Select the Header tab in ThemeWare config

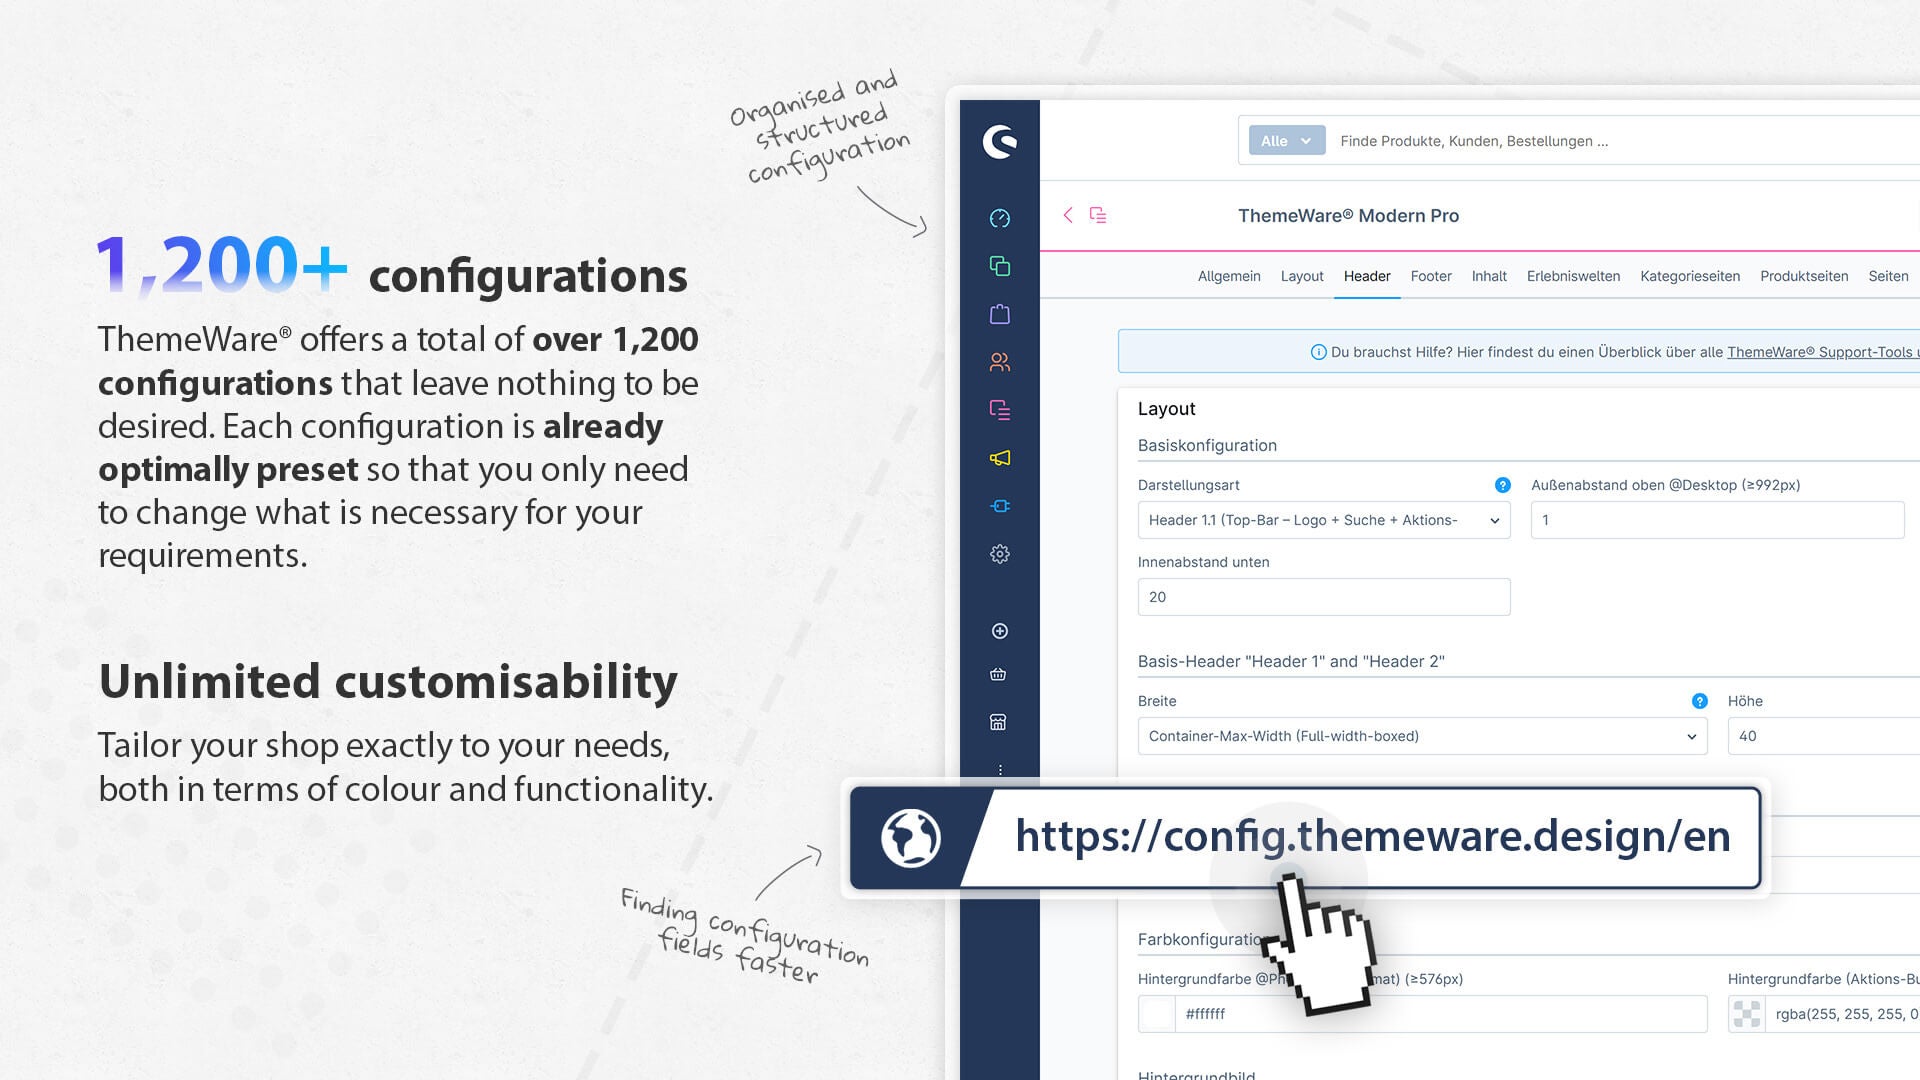click(x=1367, y=276)
